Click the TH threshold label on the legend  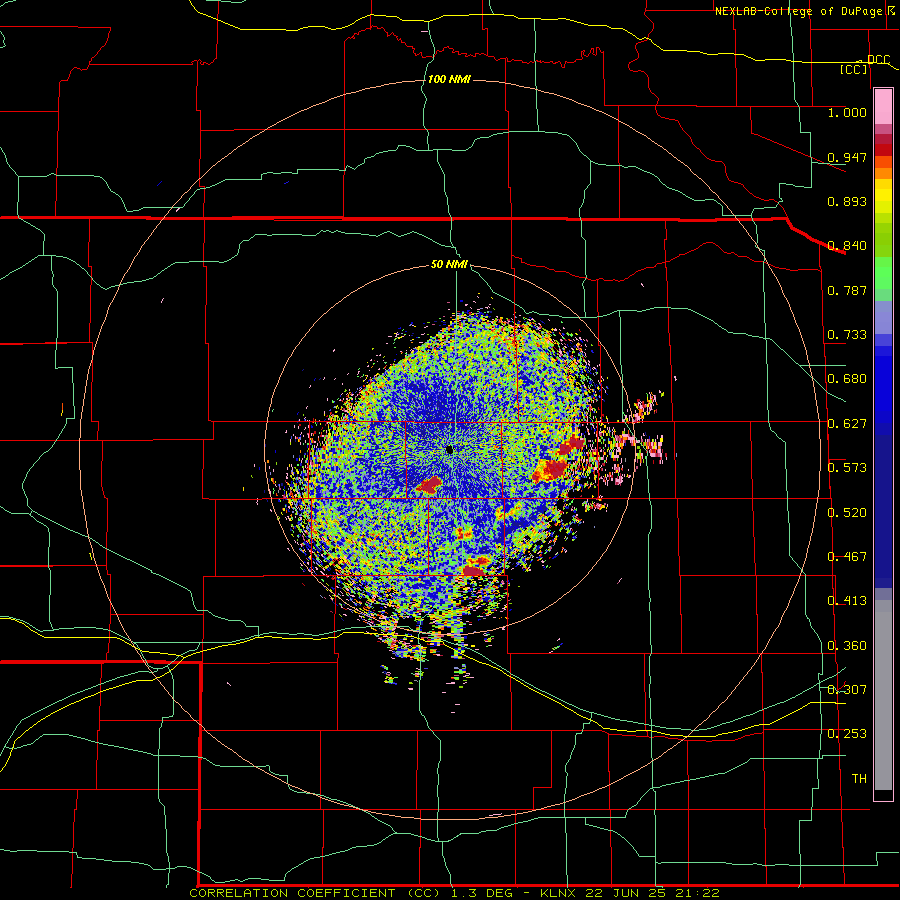click(859, 779)
